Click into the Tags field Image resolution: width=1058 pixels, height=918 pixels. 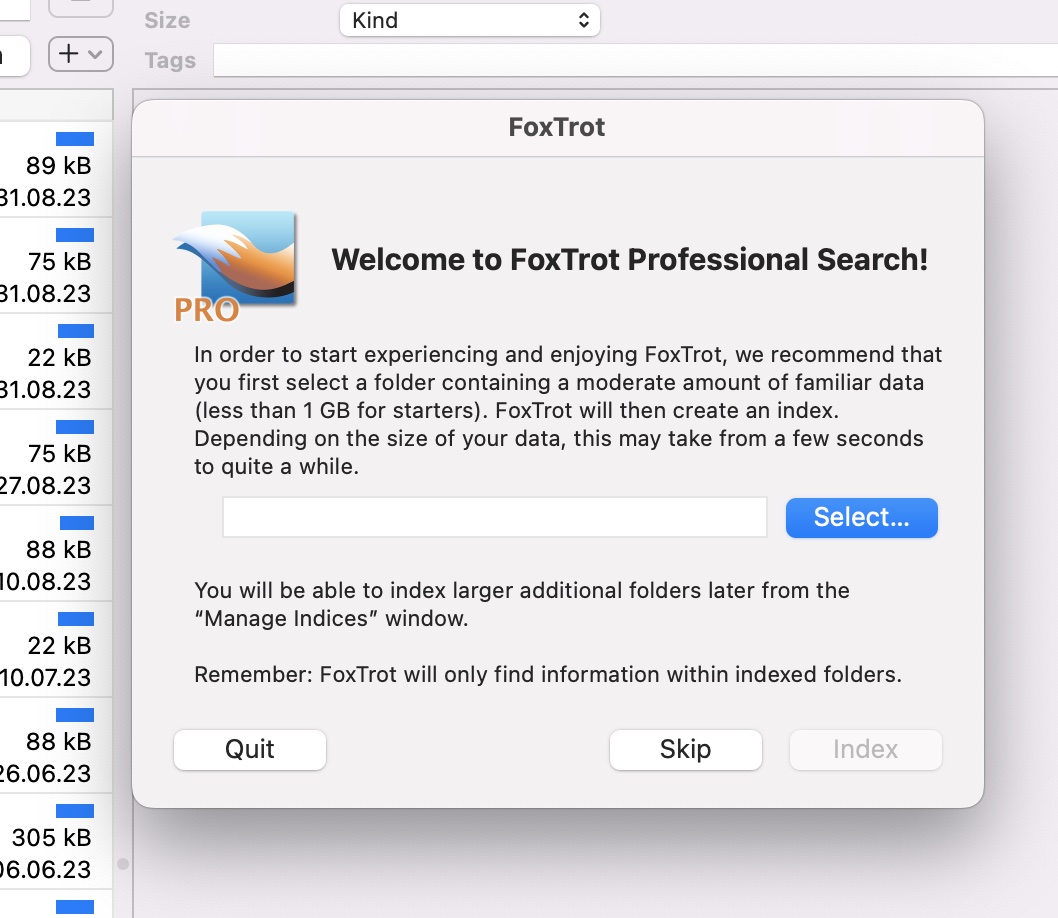point(635,60)
